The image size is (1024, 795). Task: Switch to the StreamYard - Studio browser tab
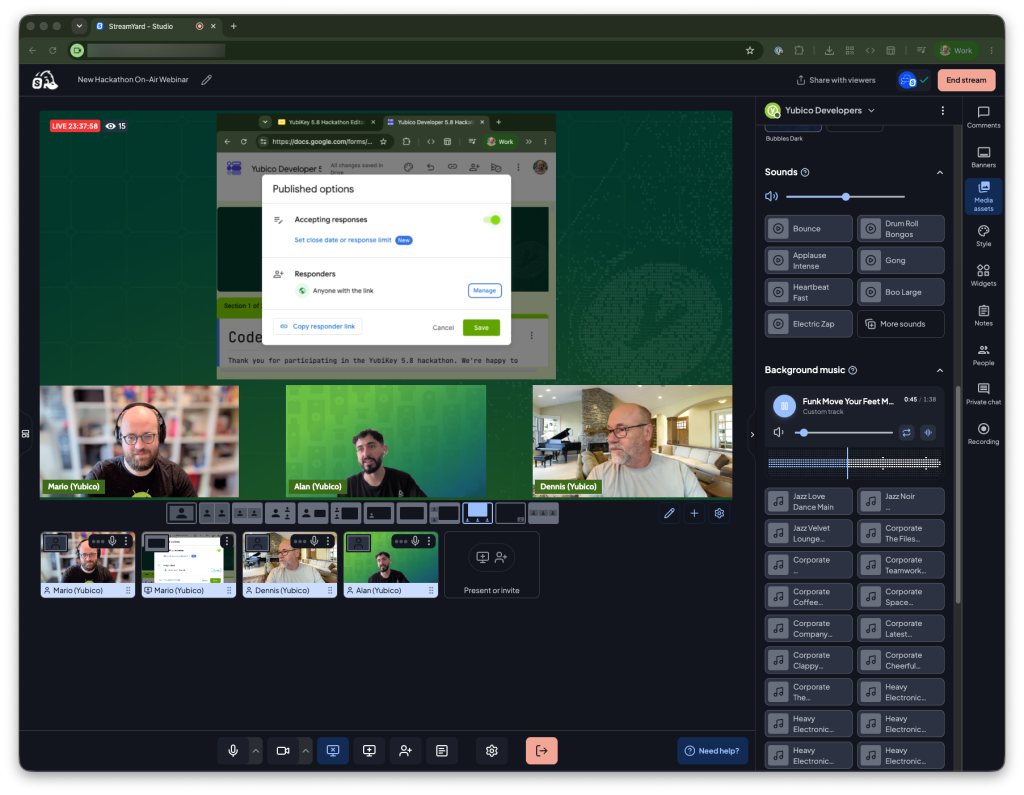click(155, 26)
